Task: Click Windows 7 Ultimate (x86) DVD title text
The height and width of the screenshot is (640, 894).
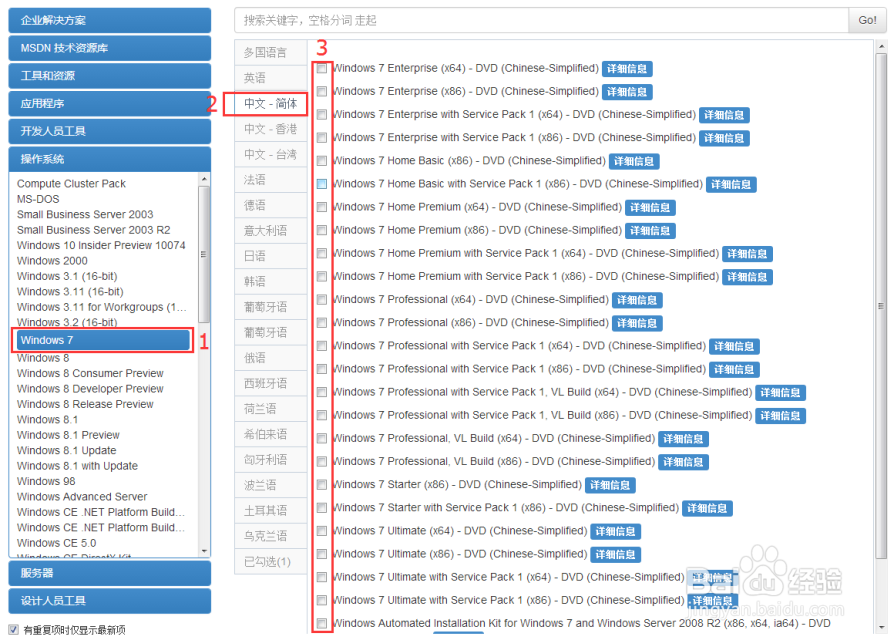Action: pyautogui.click(x=460, y=554)
